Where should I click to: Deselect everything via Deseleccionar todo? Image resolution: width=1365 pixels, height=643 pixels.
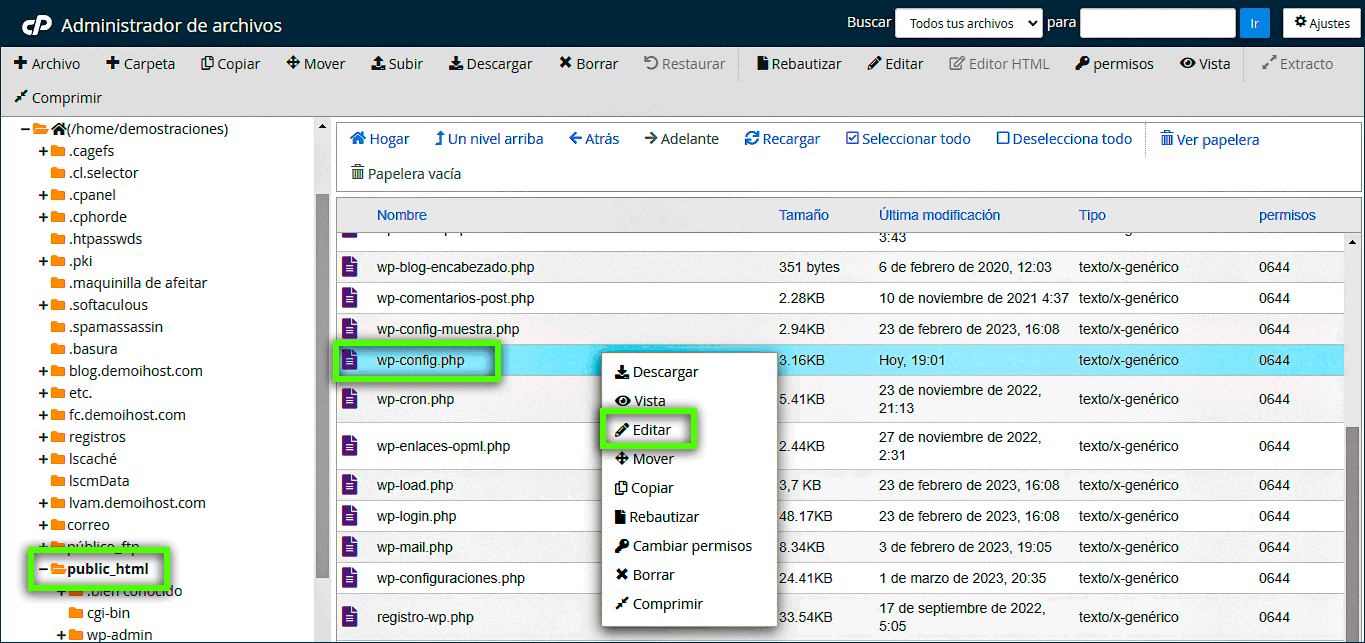point(1063,139)
